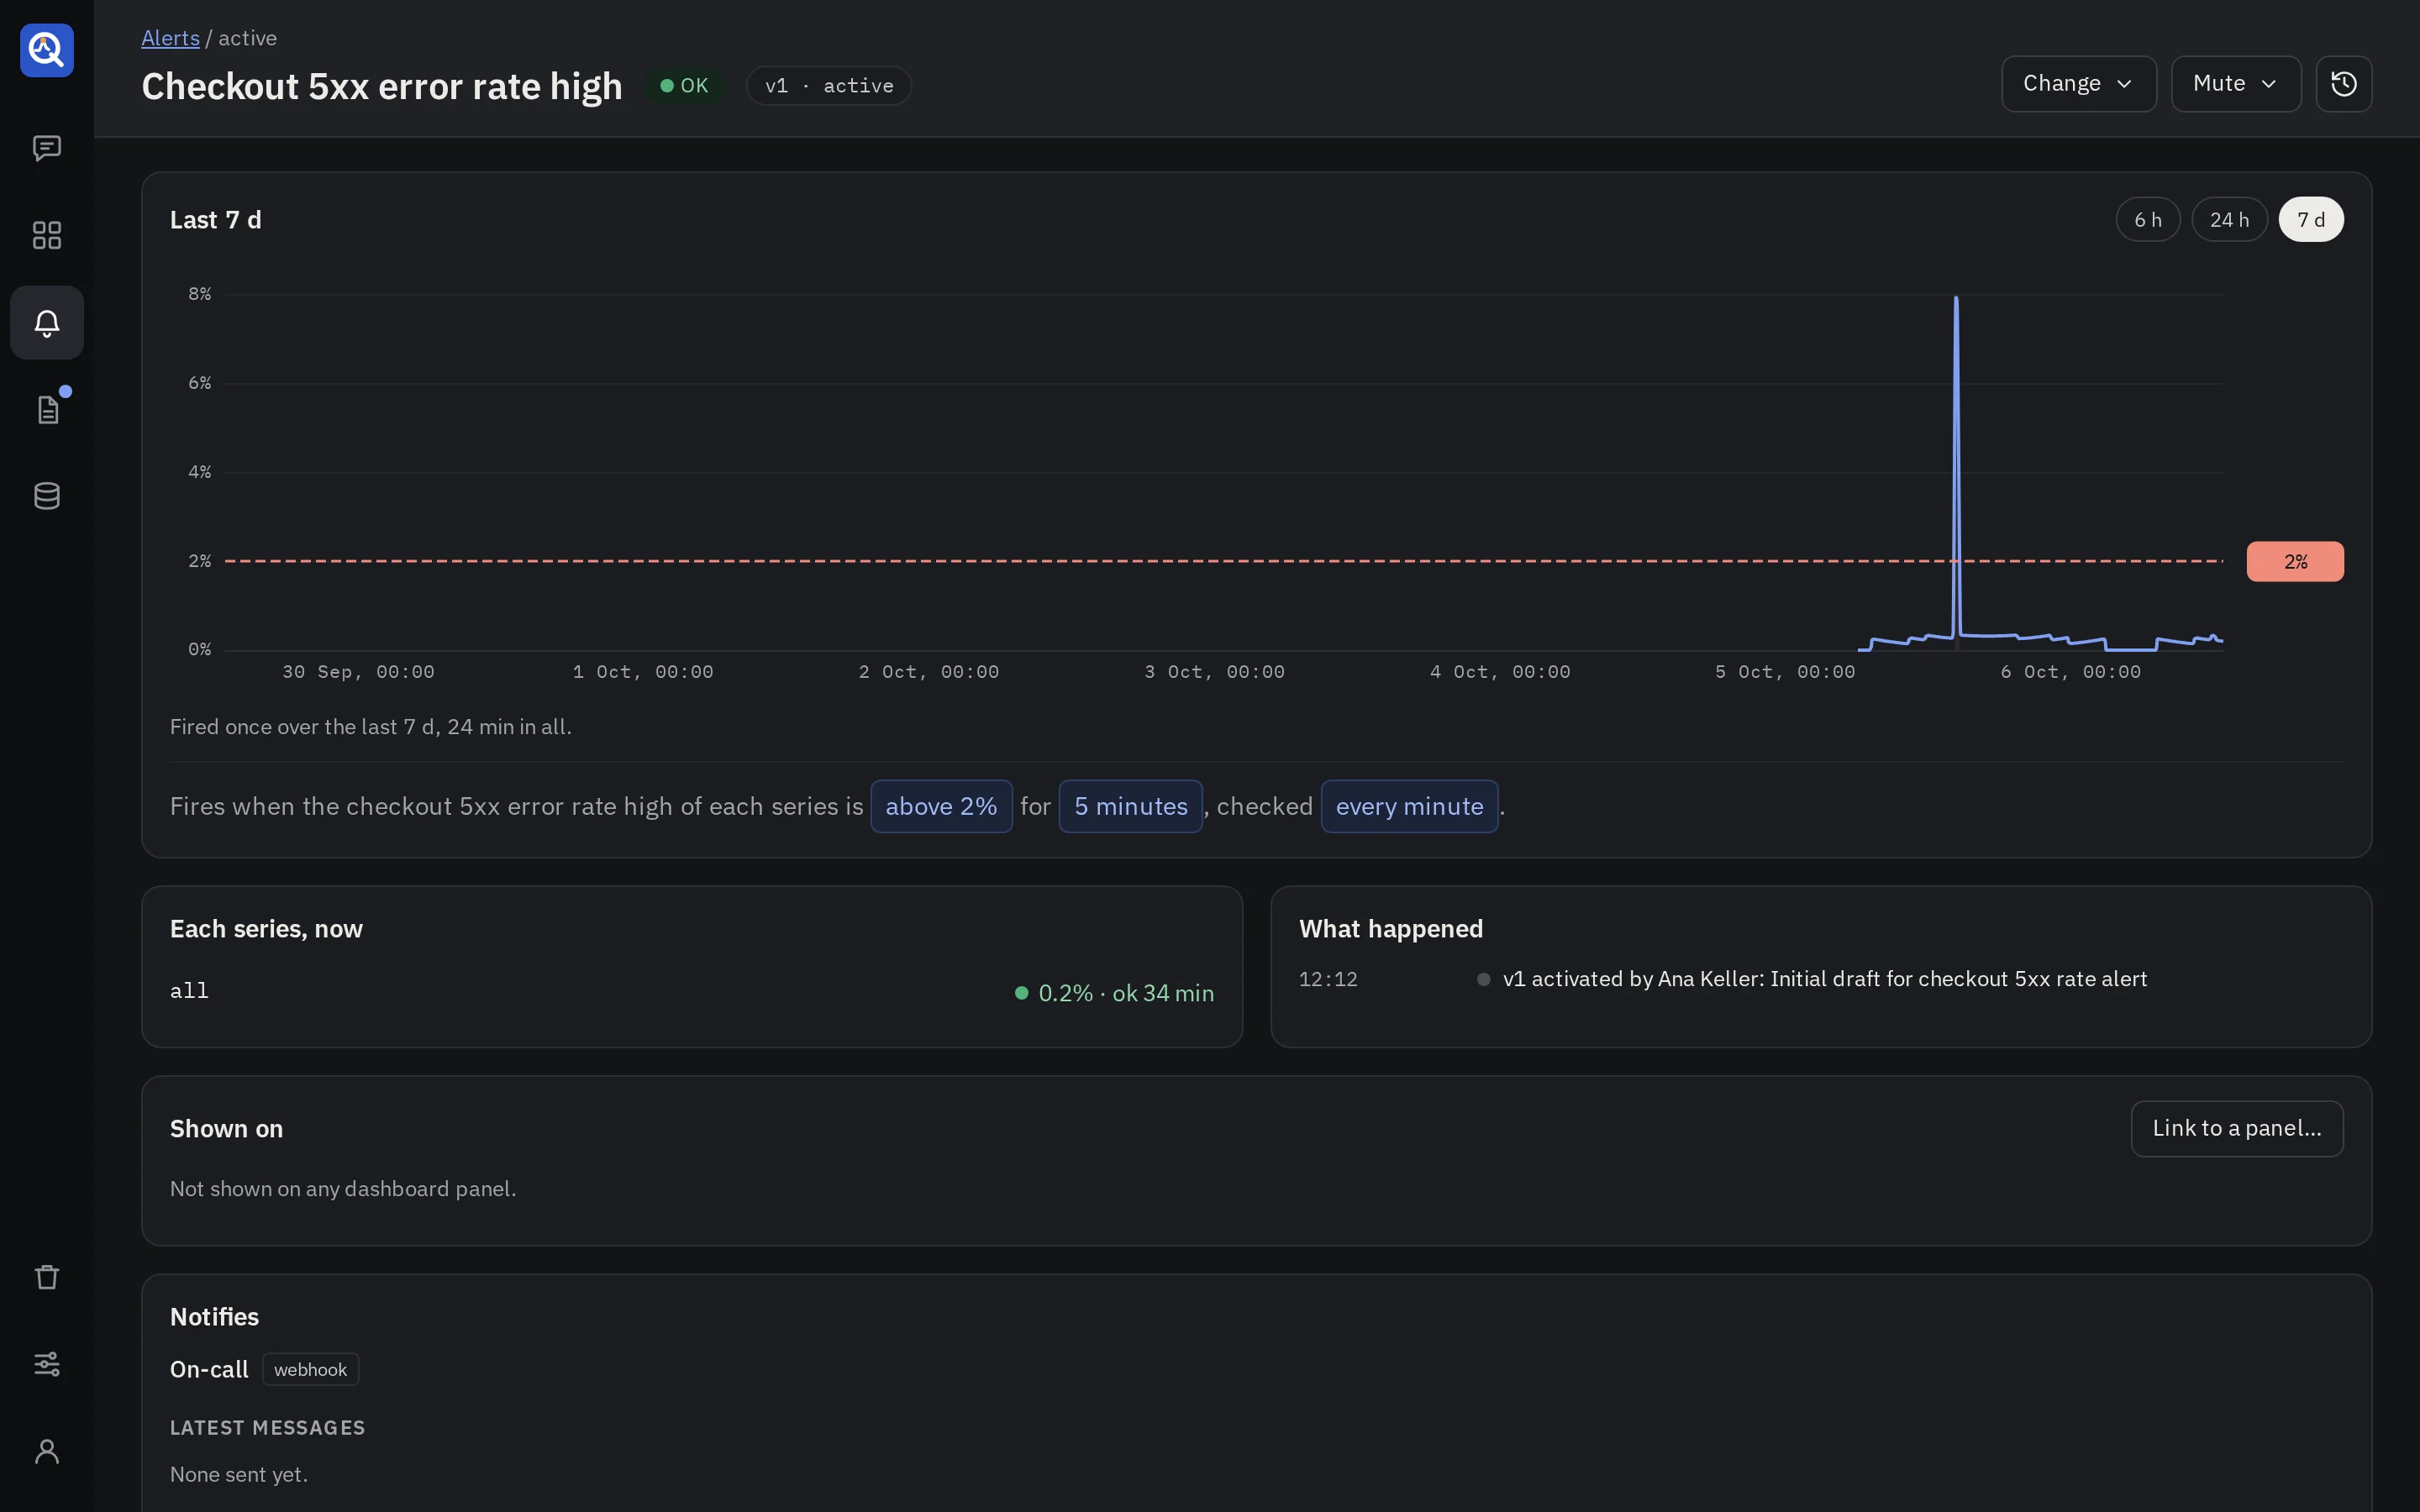Select the Alerts bell icon
This screenshot has height=1512, width=2420.
coord(47,322)
